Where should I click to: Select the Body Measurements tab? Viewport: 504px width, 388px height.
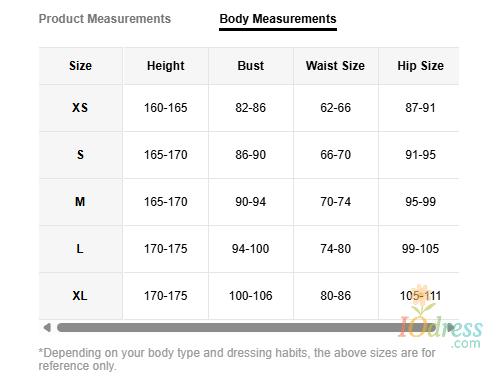[x=278, y=19]
